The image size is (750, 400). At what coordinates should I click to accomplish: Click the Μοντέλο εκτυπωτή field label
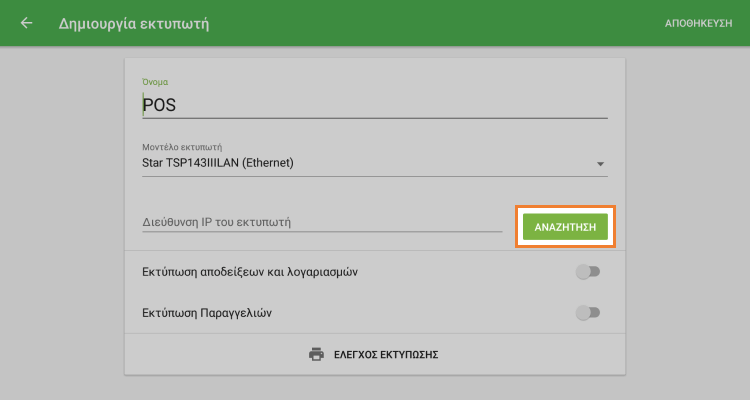click(x=182, y=146)
